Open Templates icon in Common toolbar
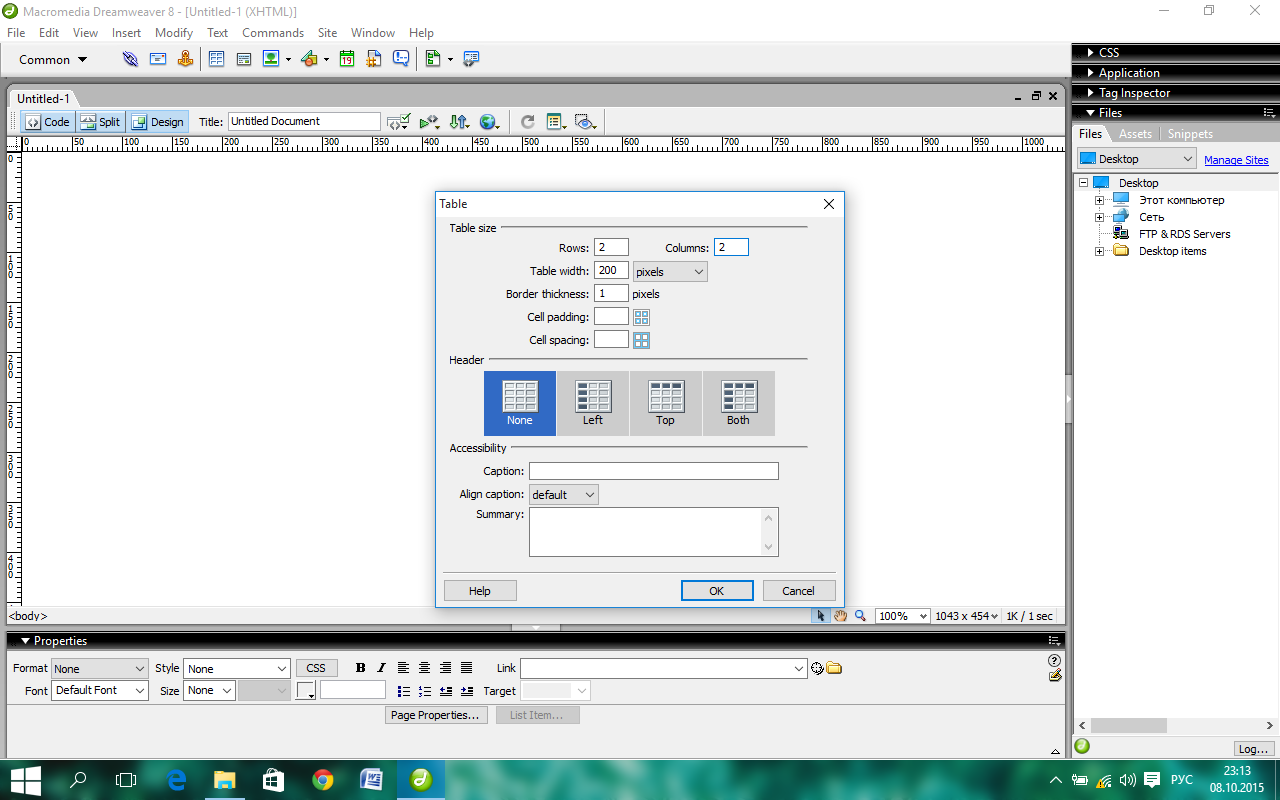This screenshot has height=800, width=1280. coord(433,59)
